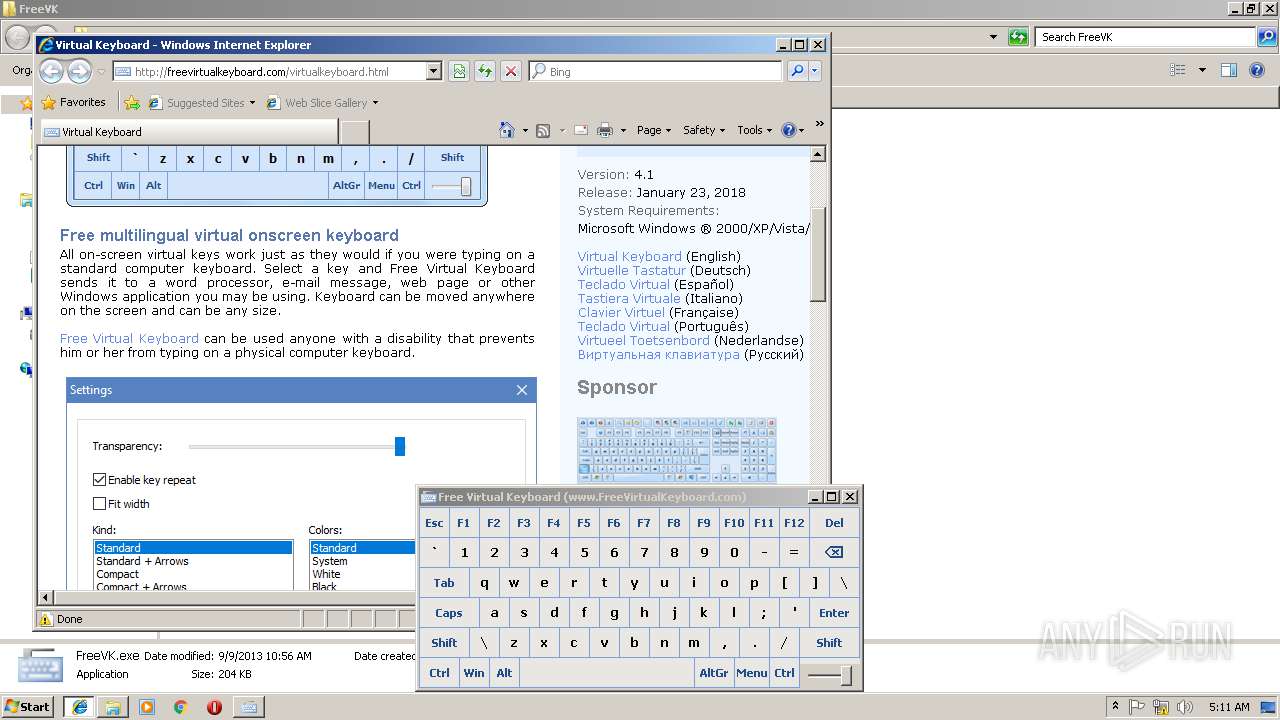This screenshot has width=1280, height=720.
Task: Click the green refresh page icon
Action: point(485,71)
